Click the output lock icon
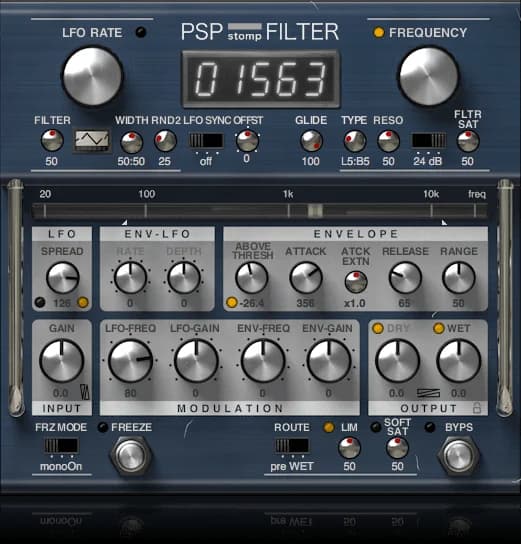 point(477,408)
